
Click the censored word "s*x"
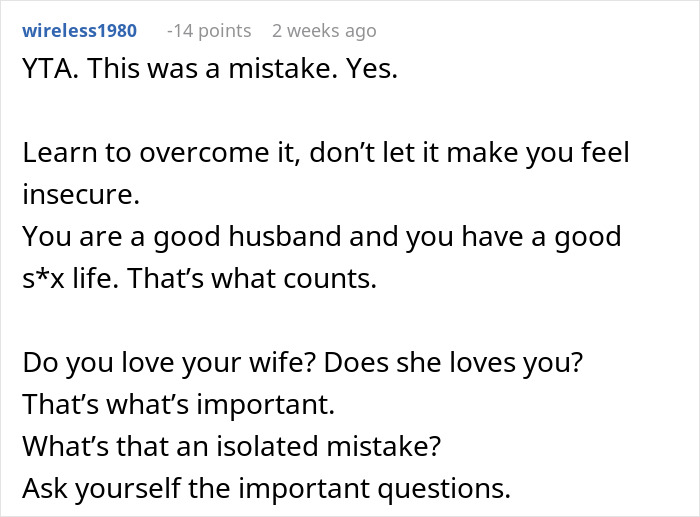pos(43,279)
